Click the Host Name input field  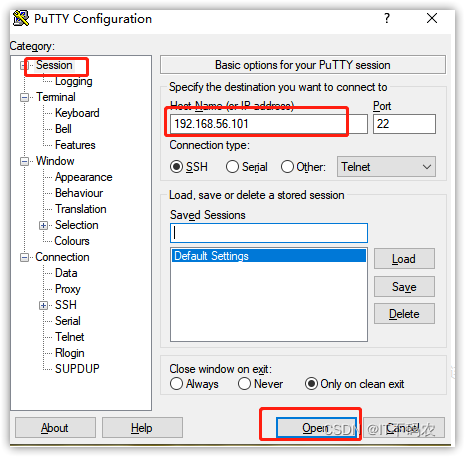[269, 124]
